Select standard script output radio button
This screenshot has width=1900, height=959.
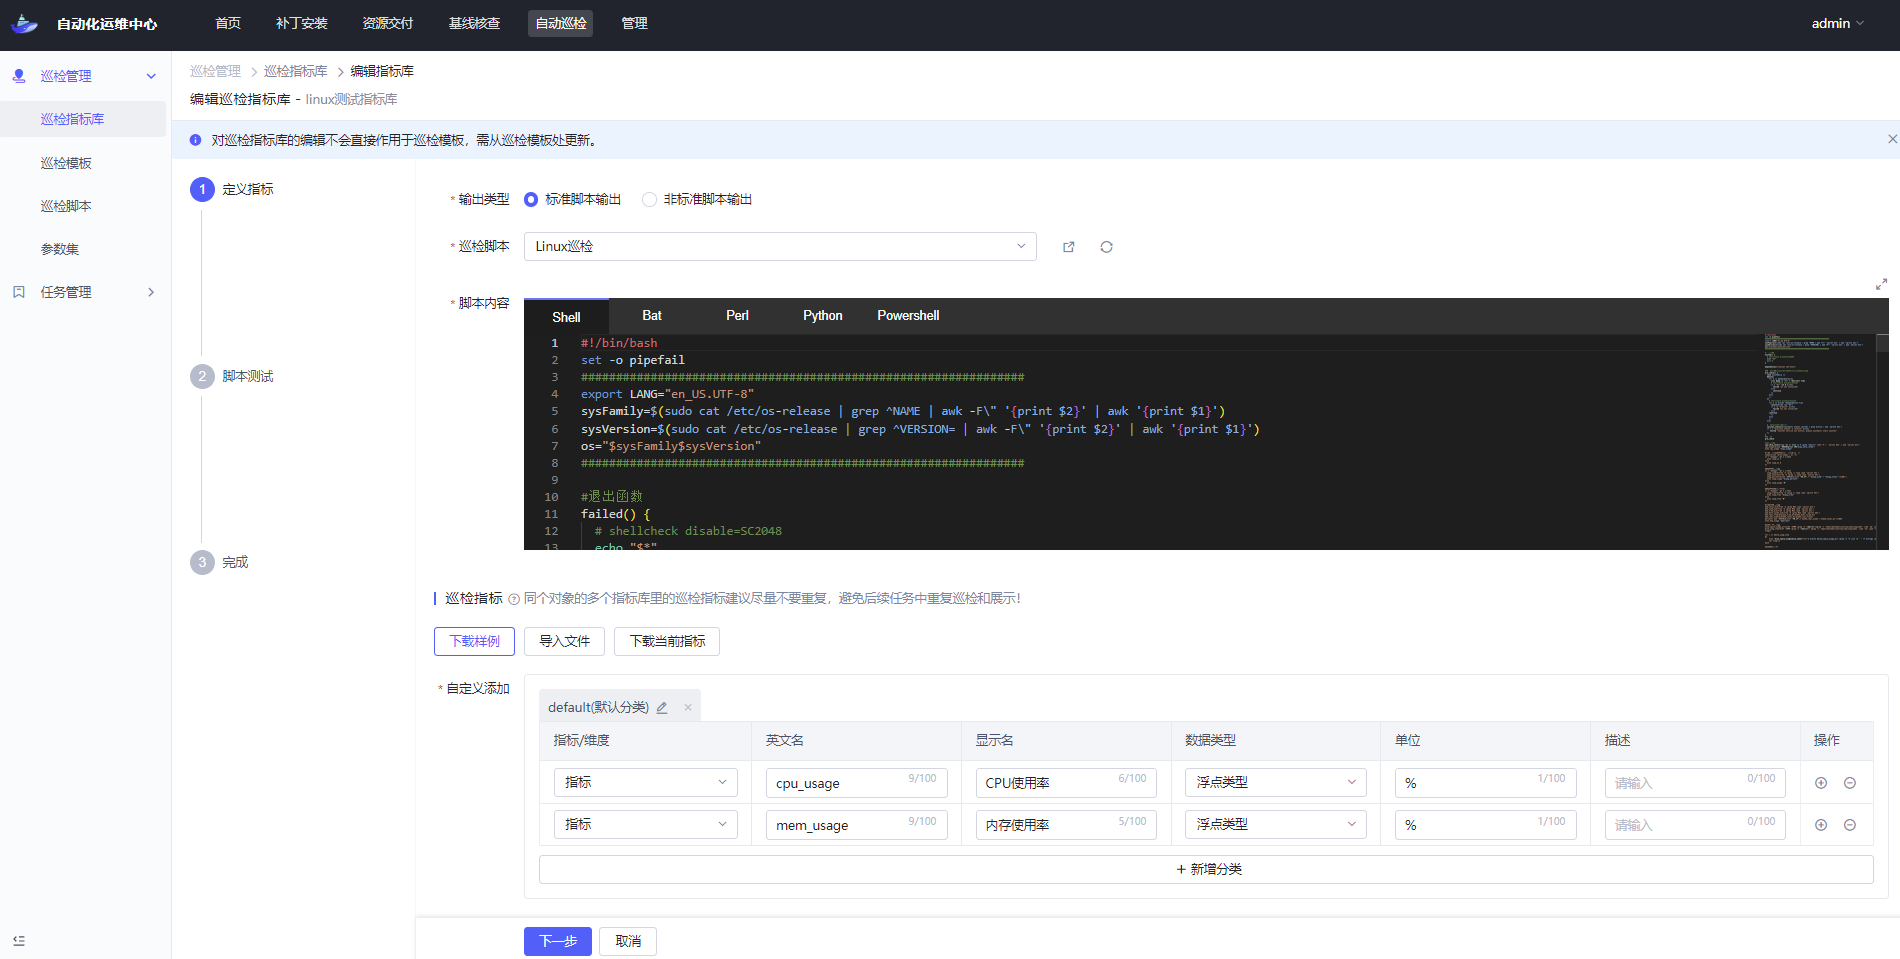[x=531, y=200]
